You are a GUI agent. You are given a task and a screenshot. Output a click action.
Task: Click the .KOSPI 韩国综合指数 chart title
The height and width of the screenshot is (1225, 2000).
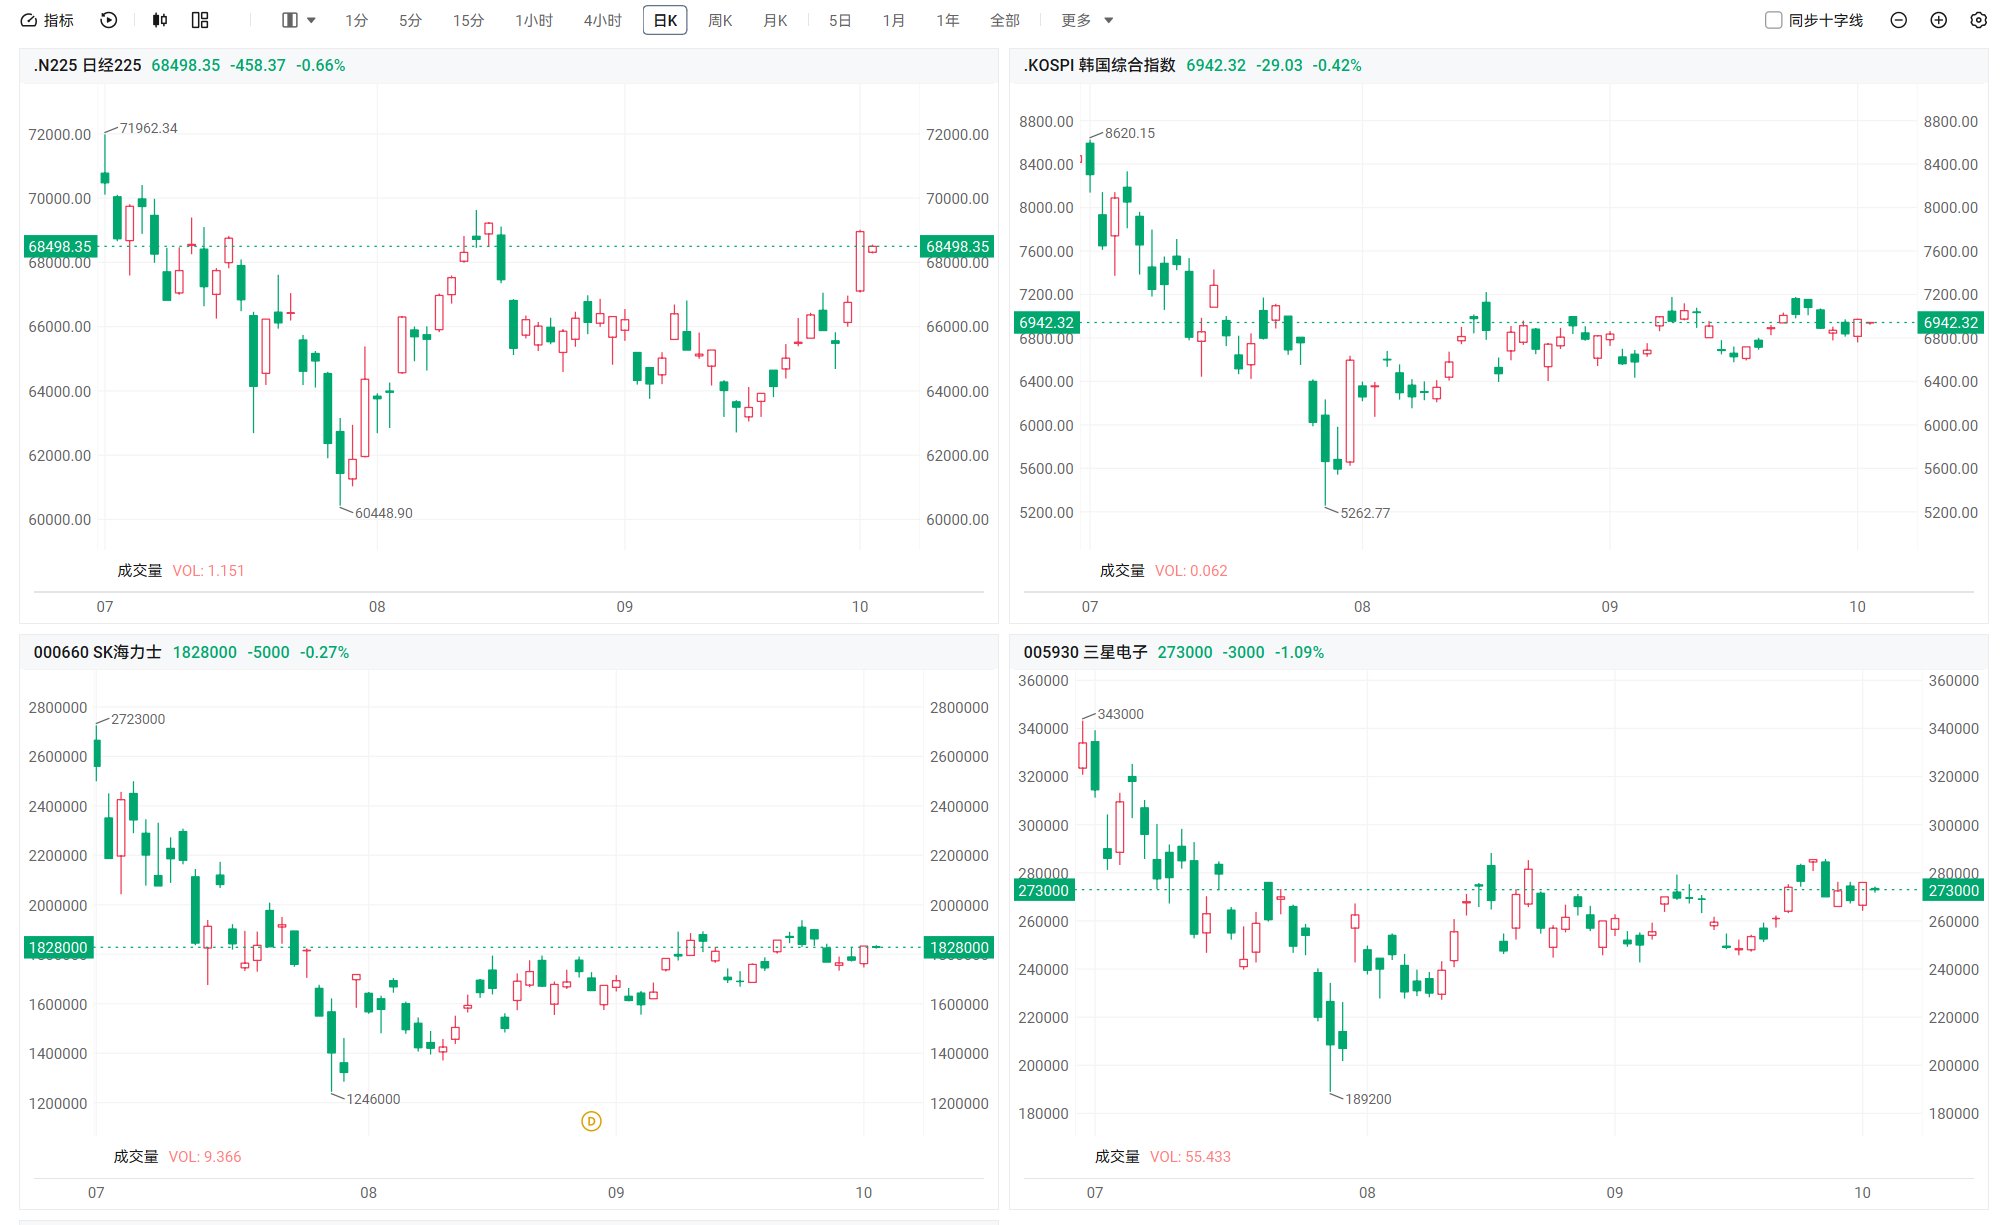click(x=1100, y=65)
